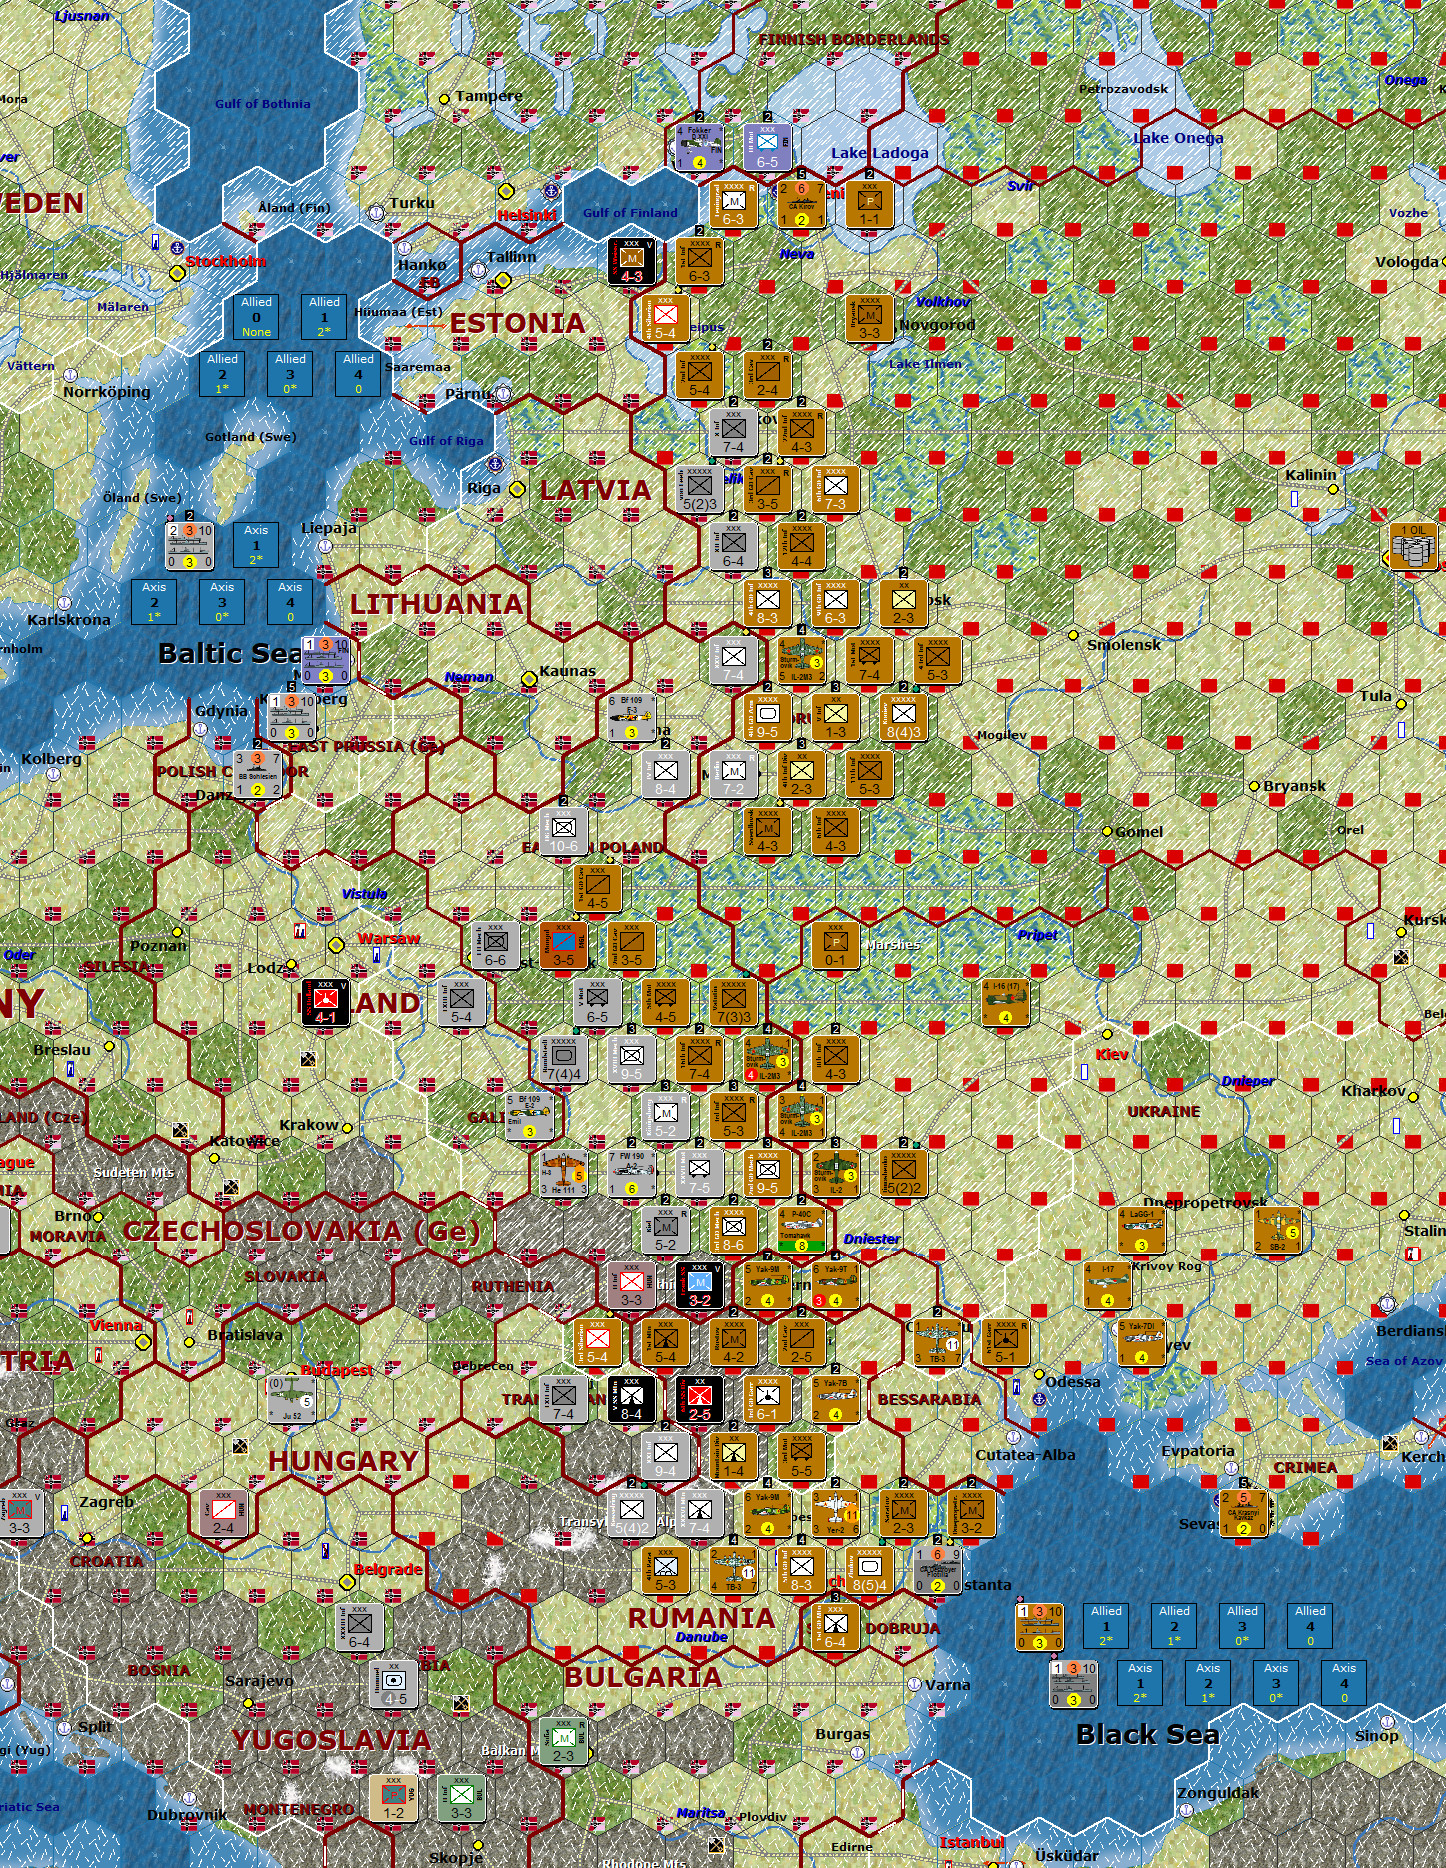1446x1868 pixels.
Task: Open Baltic Allied 0 None sea box
Action: pos(256,317)
